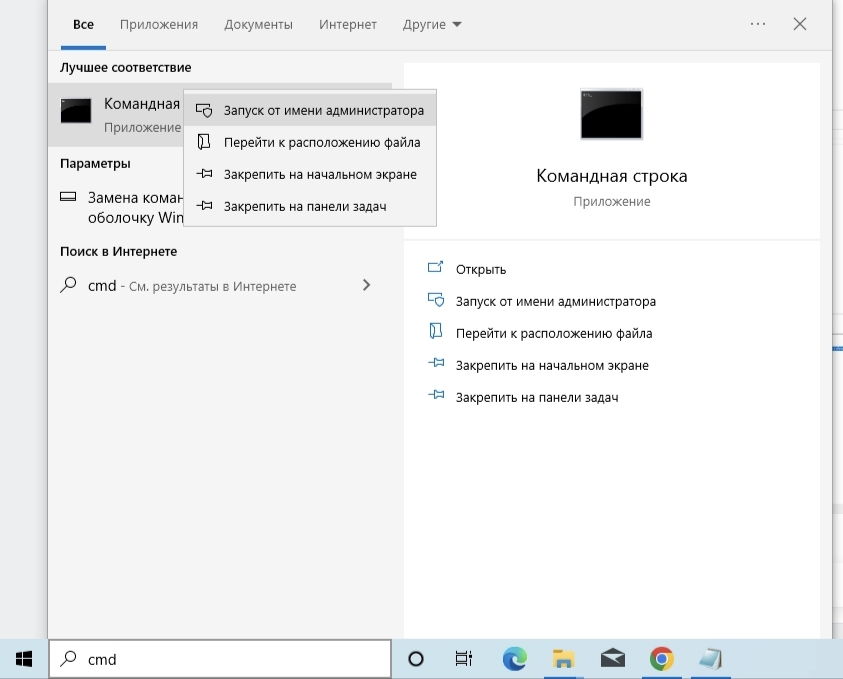Click Открыть in the right pane
Screen dimensions: 843x679
click(x=480, y=269)
